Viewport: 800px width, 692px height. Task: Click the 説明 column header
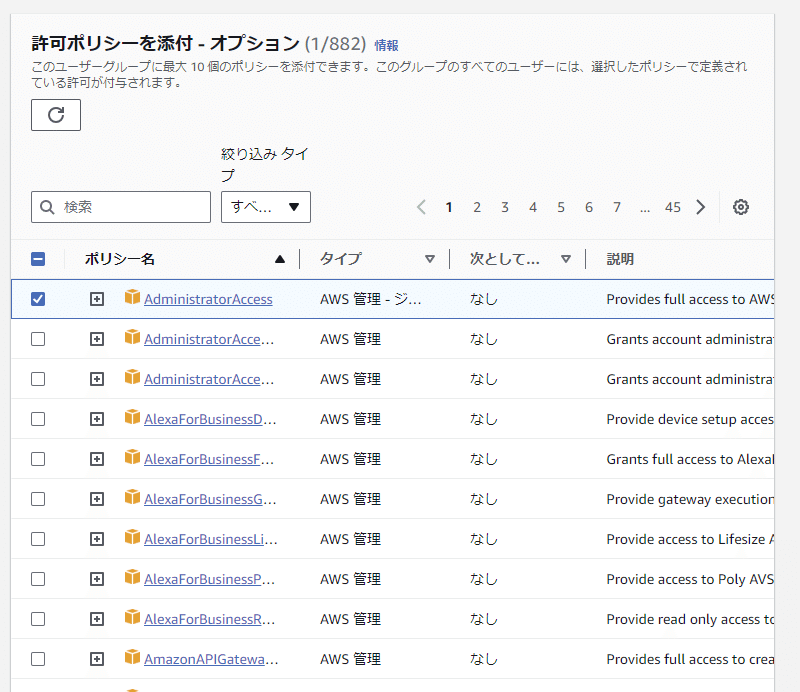620,259
